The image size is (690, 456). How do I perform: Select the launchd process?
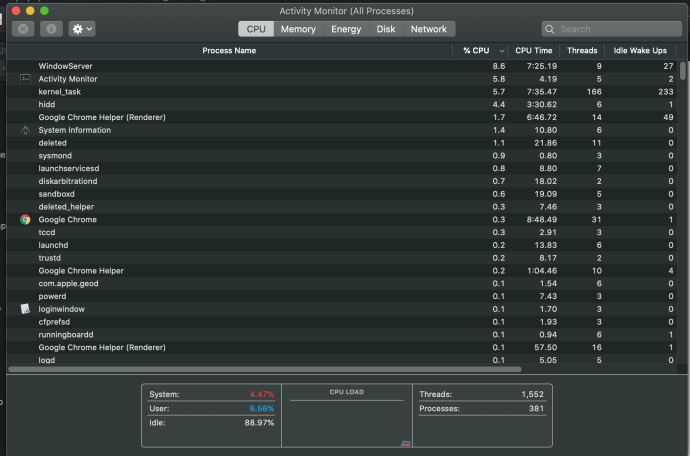[x=342, y=245]
